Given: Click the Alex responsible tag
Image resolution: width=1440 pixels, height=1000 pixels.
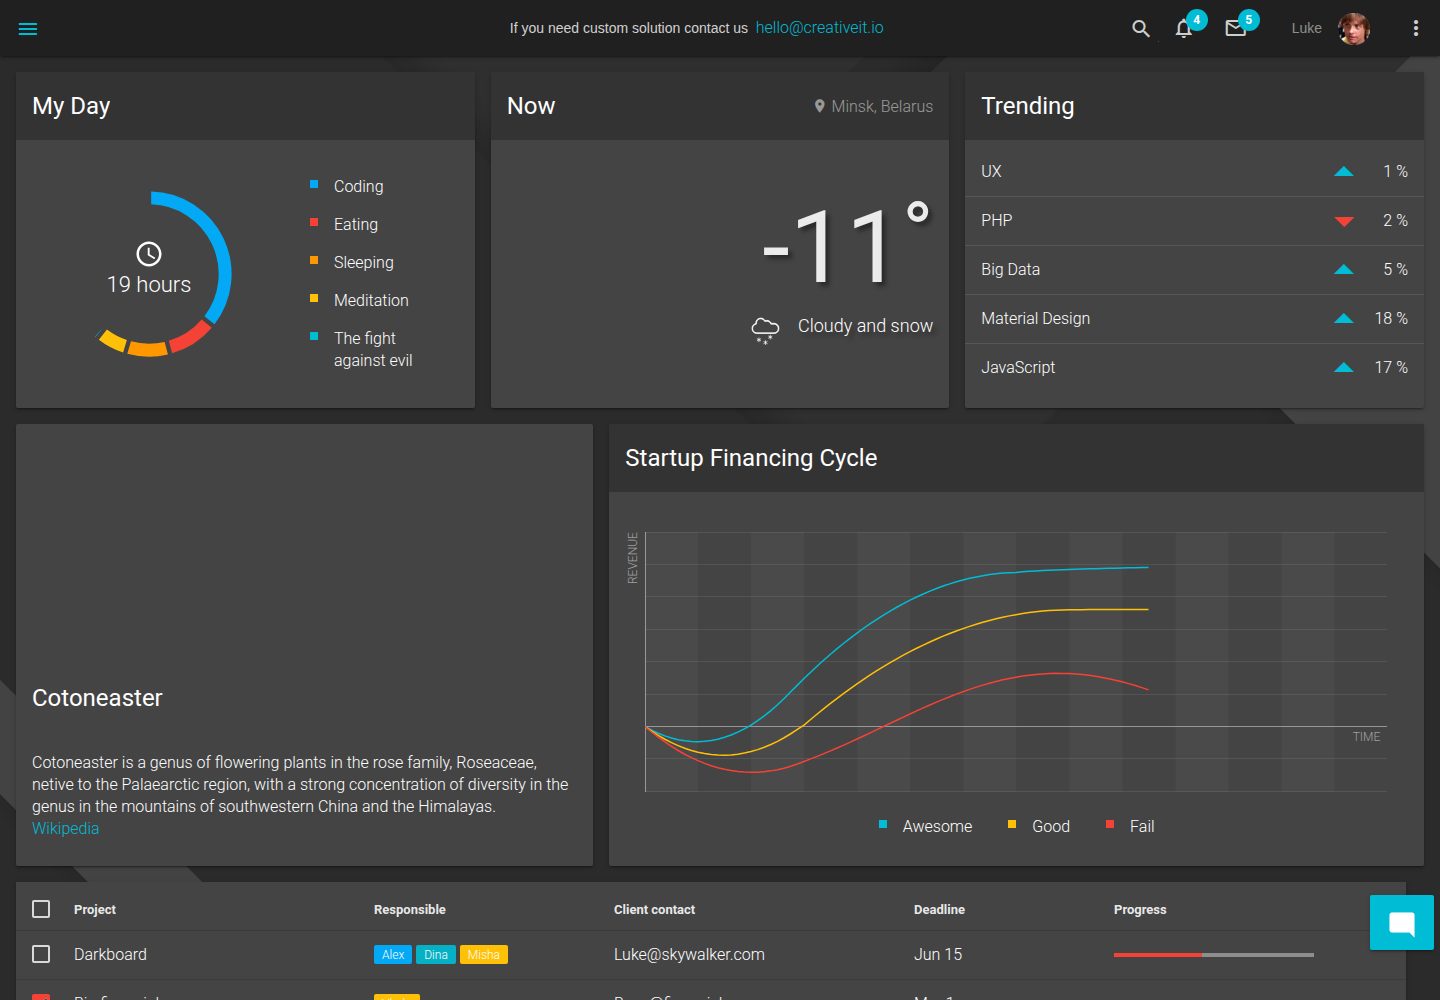Looking at the screenshot, I should (x=393, y=955).
